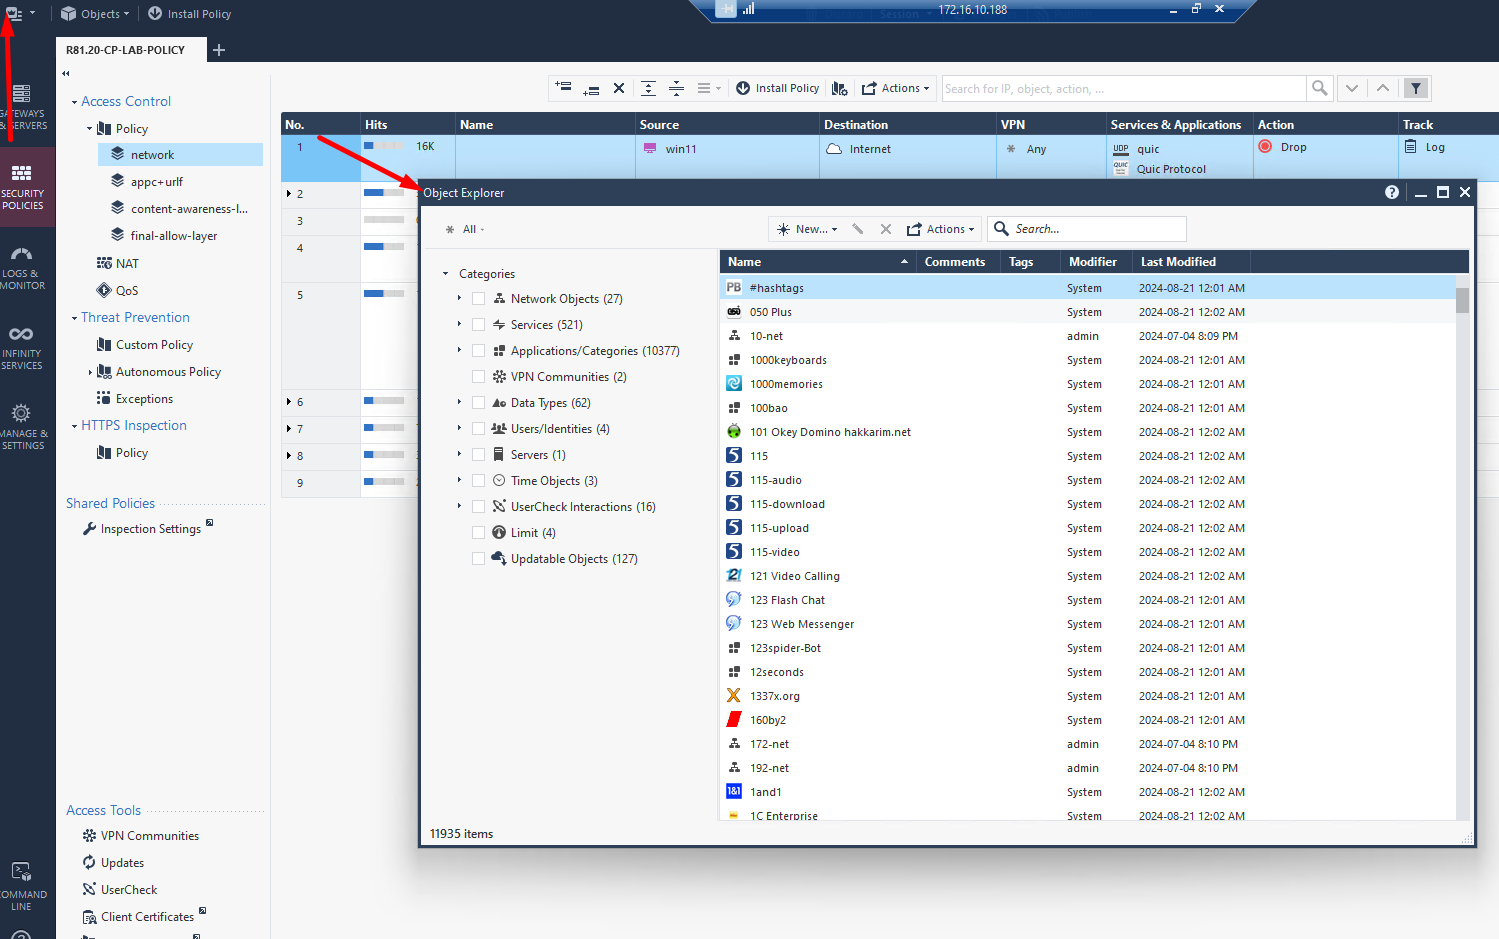The width and height of the screenshot is (1499, 939).
Task: Click the rulebase search input field
Action: coord(1123,88)
